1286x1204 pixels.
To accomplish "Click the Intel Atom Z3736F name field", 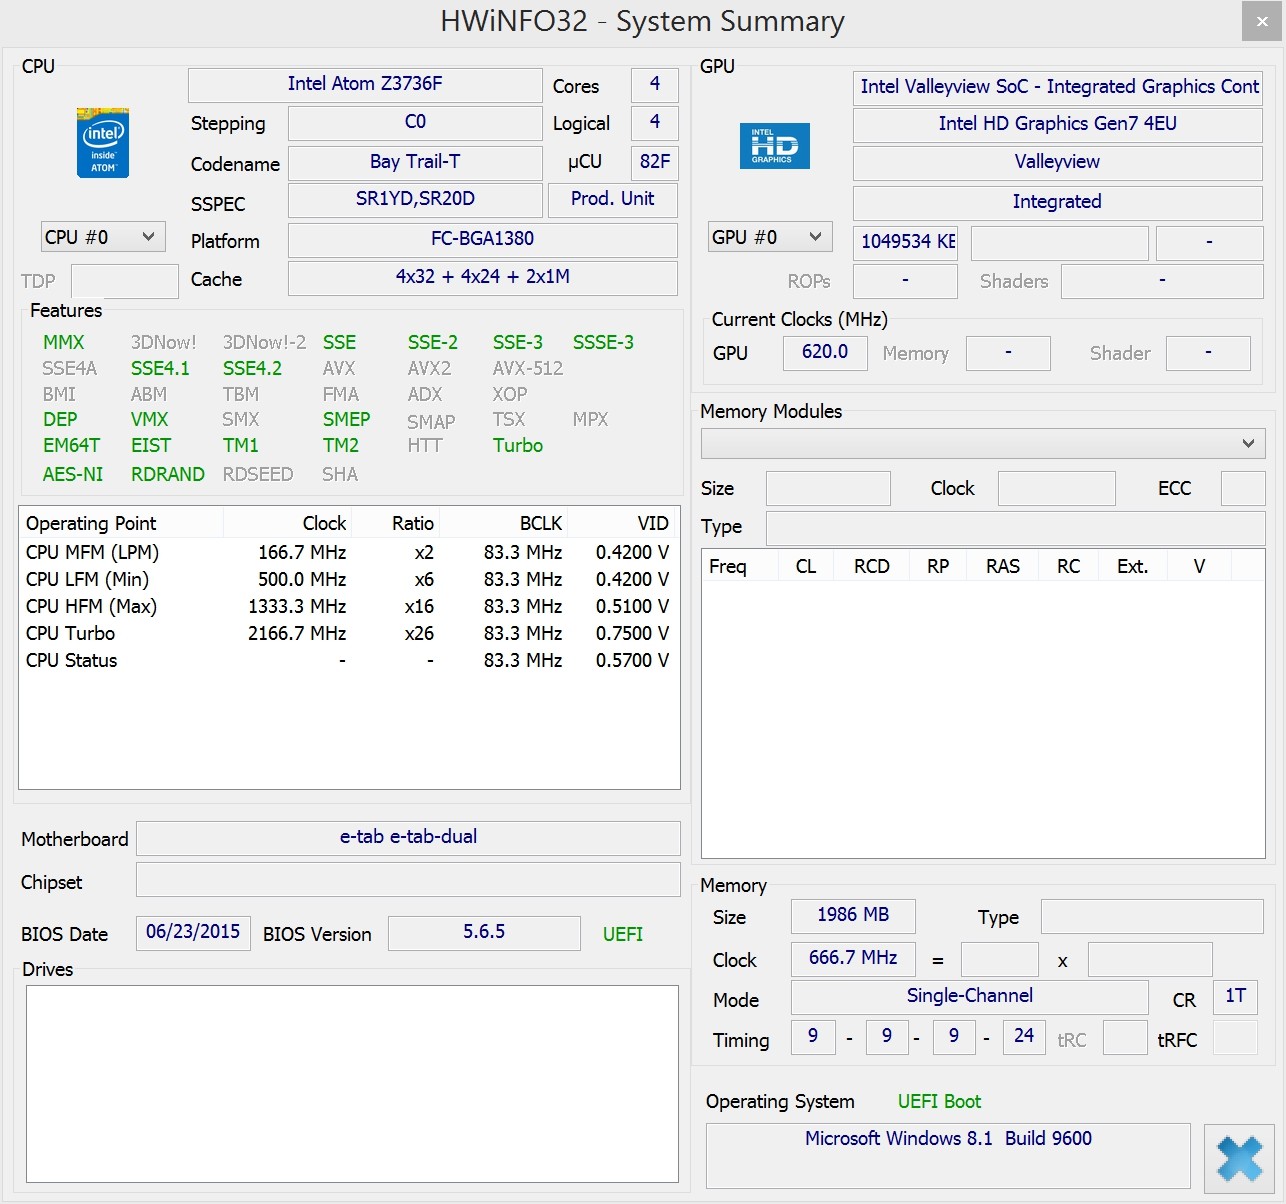I will pos(365,84).
